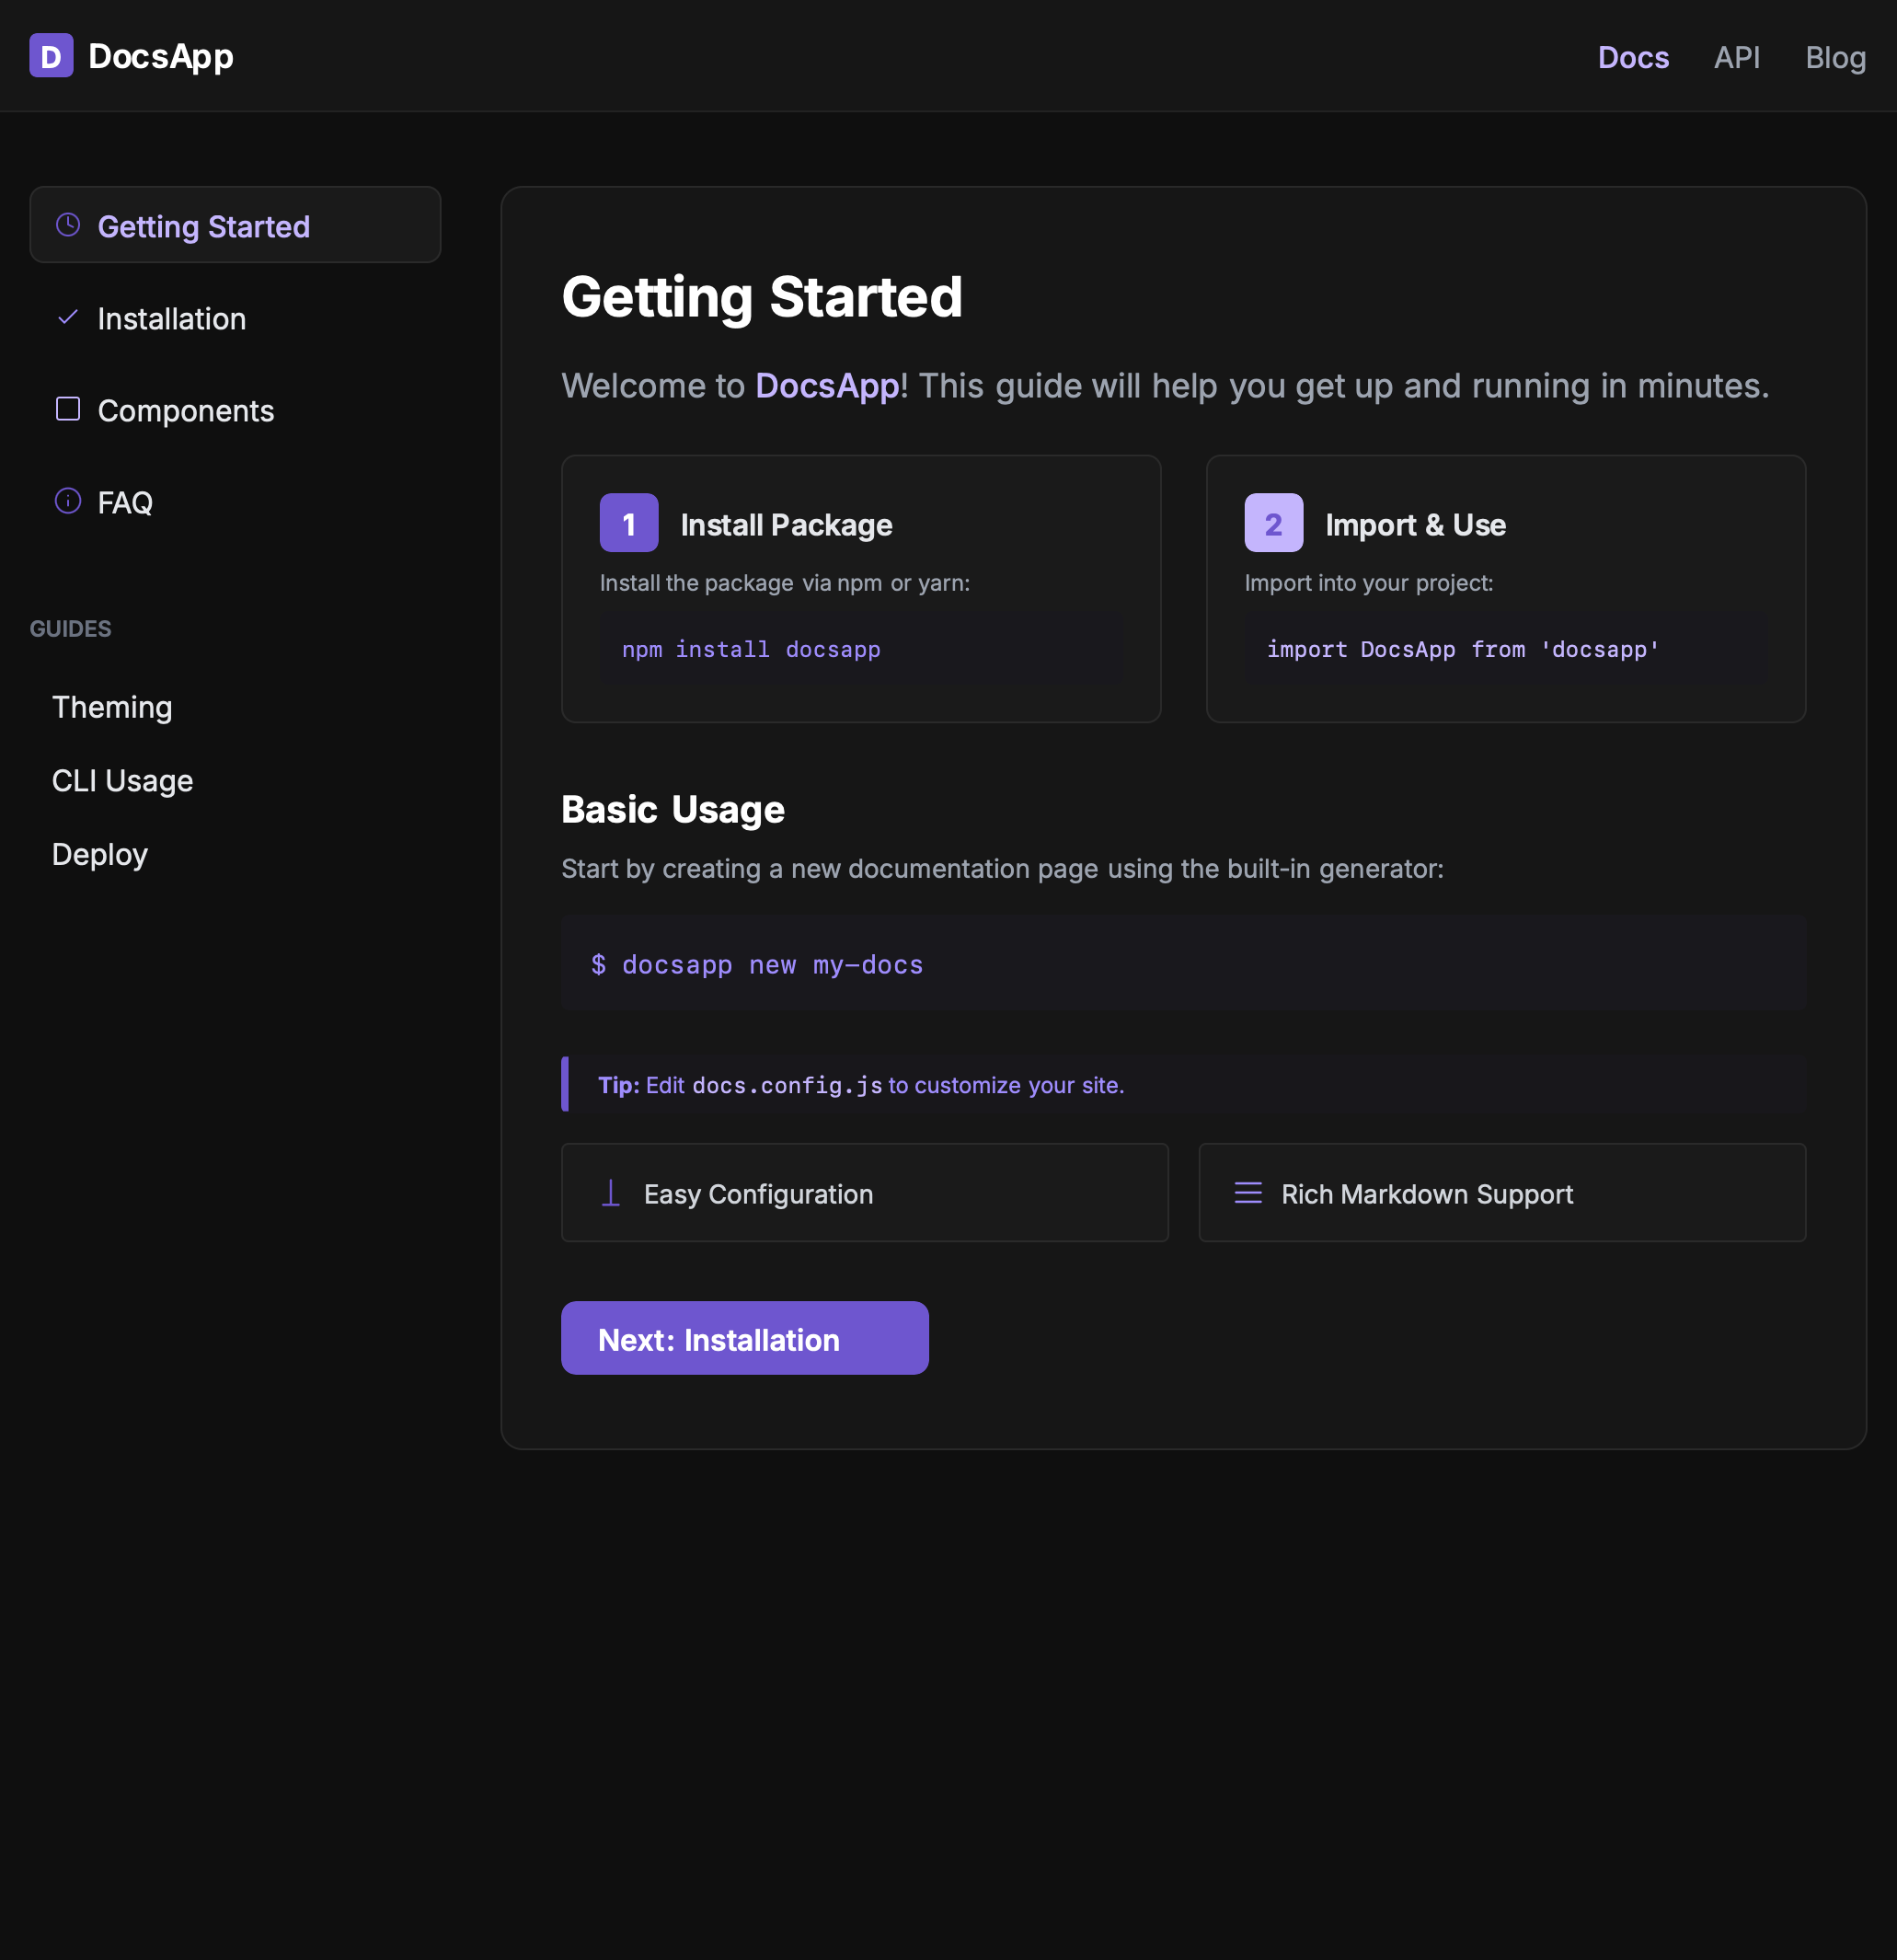Click the DocsApp logo icon
The image size is (1897, 1960).
(x=51, y=56)
